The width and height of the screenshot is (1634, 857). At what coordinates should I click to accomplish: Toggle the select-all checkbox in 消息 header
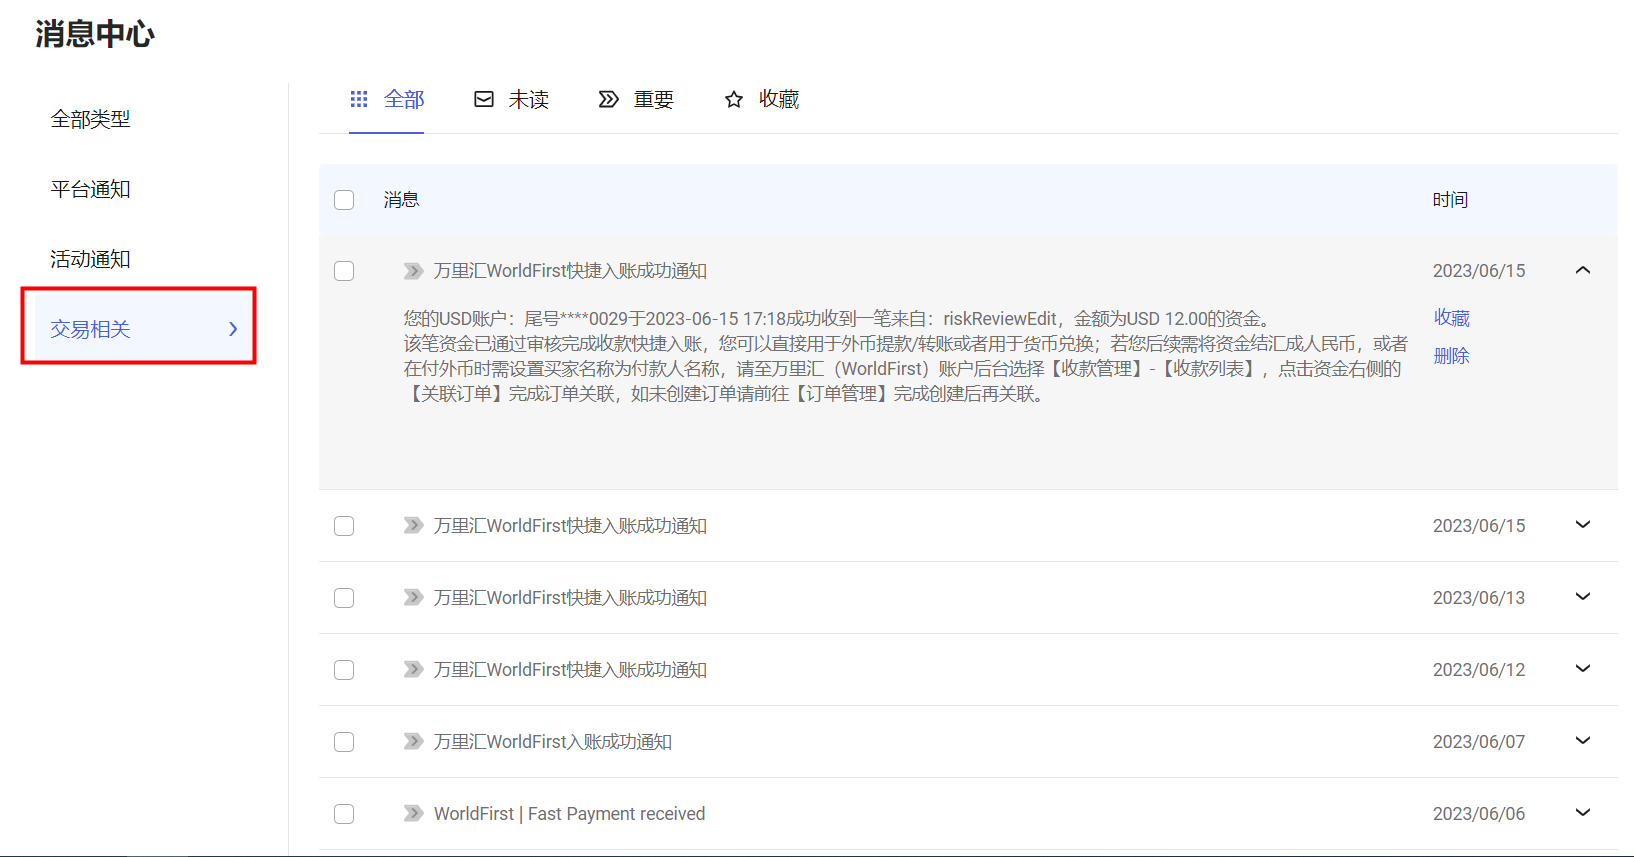(344, 200)
